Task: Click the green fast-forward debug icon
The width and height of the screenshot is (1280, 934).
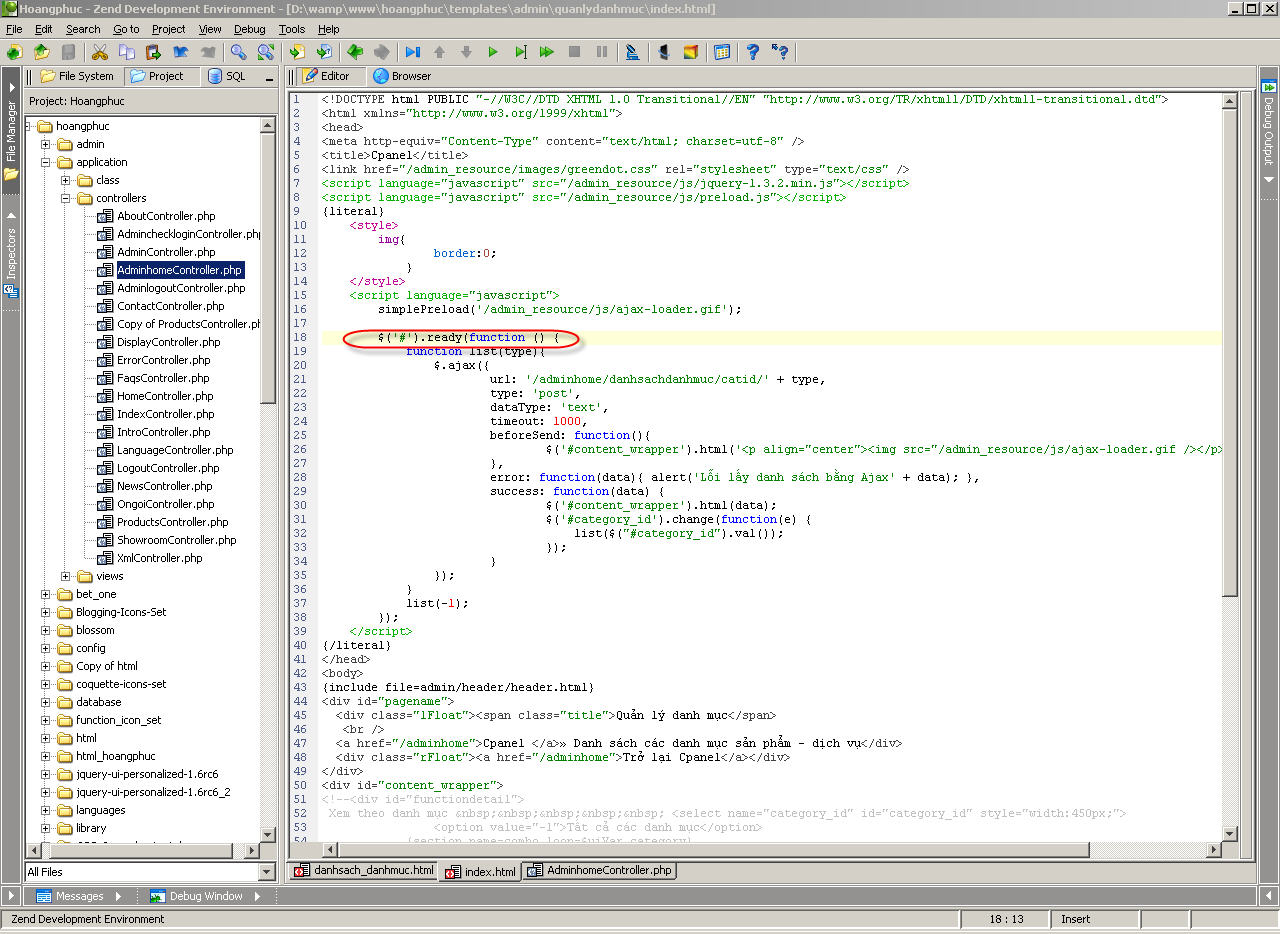Action: tap(546, 52)
